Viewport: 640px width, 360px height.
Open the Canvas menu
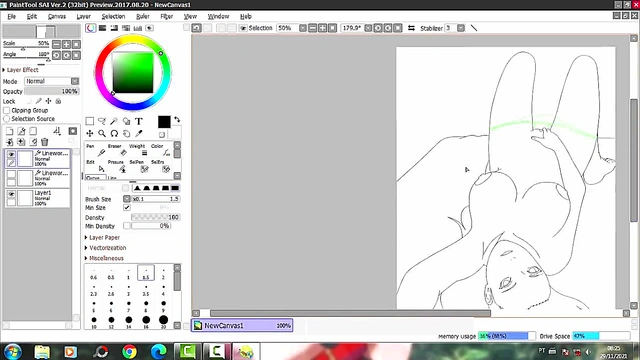(x=57, y=16)
